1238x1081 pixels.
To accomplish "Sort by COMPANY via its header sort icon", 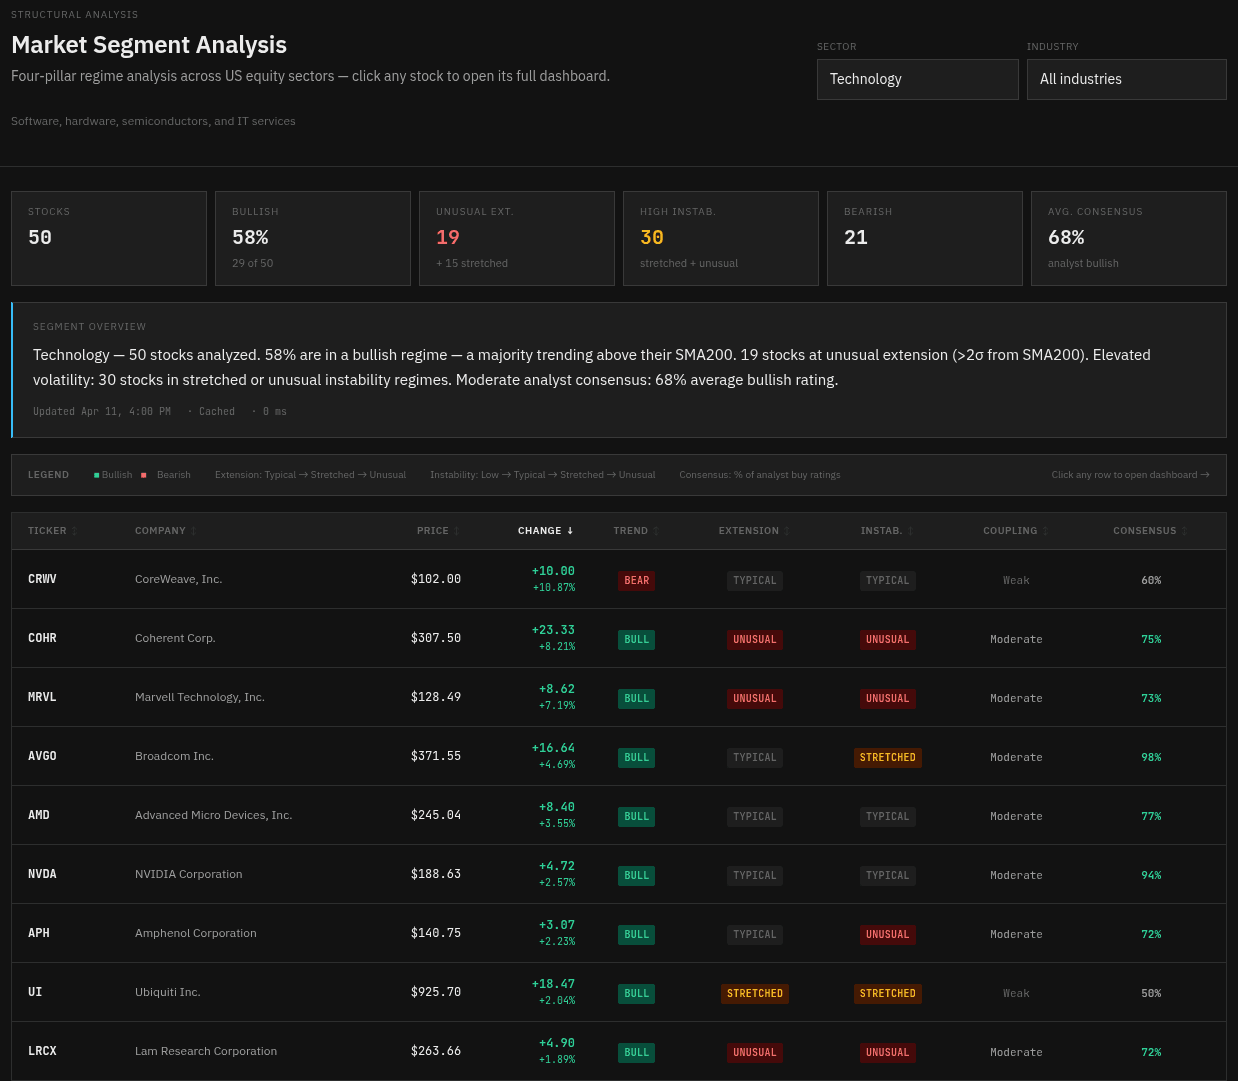I will (193, 530).
